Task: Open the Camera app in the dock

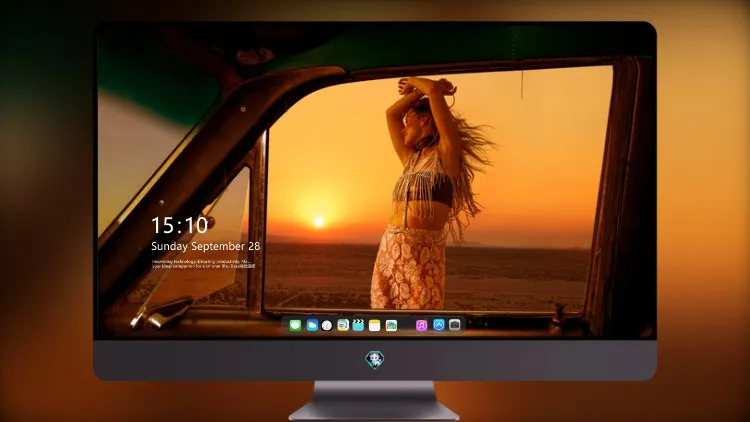Action: [x=455, y=325]
